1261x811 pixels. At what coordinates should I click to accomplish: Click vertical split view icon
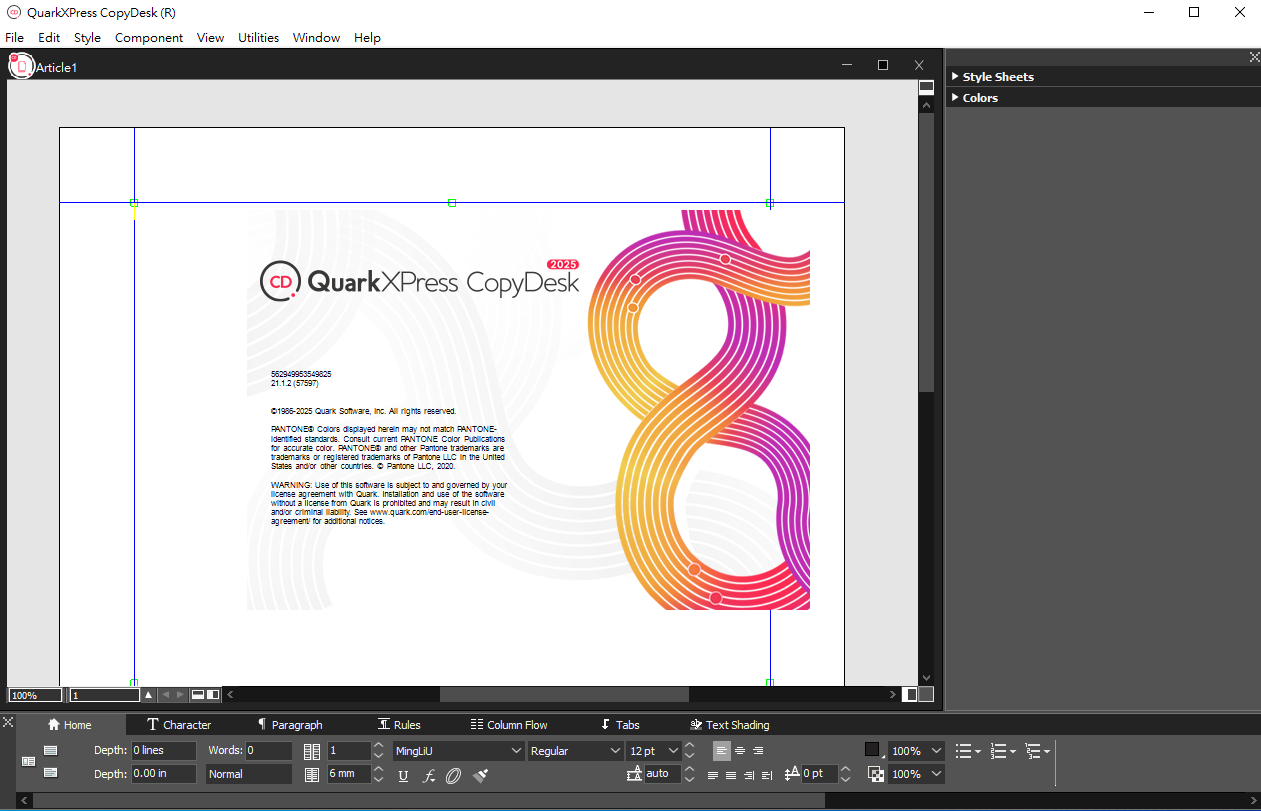213,694
